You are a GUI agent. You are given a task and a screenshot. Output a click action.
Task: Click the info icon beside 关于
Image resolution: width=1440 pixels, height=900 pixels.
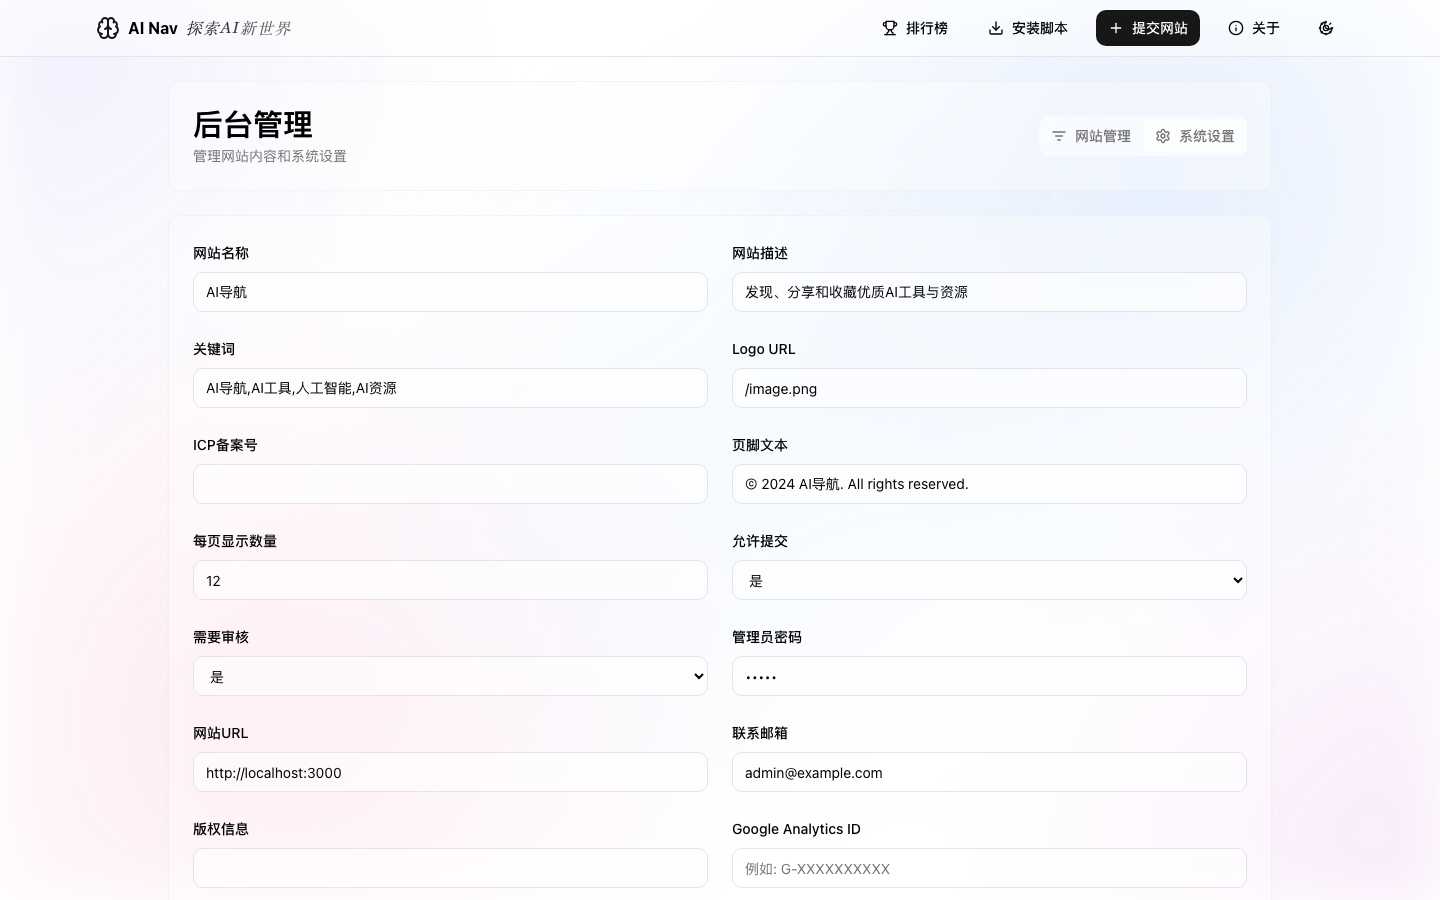(x=1236, y=28)
